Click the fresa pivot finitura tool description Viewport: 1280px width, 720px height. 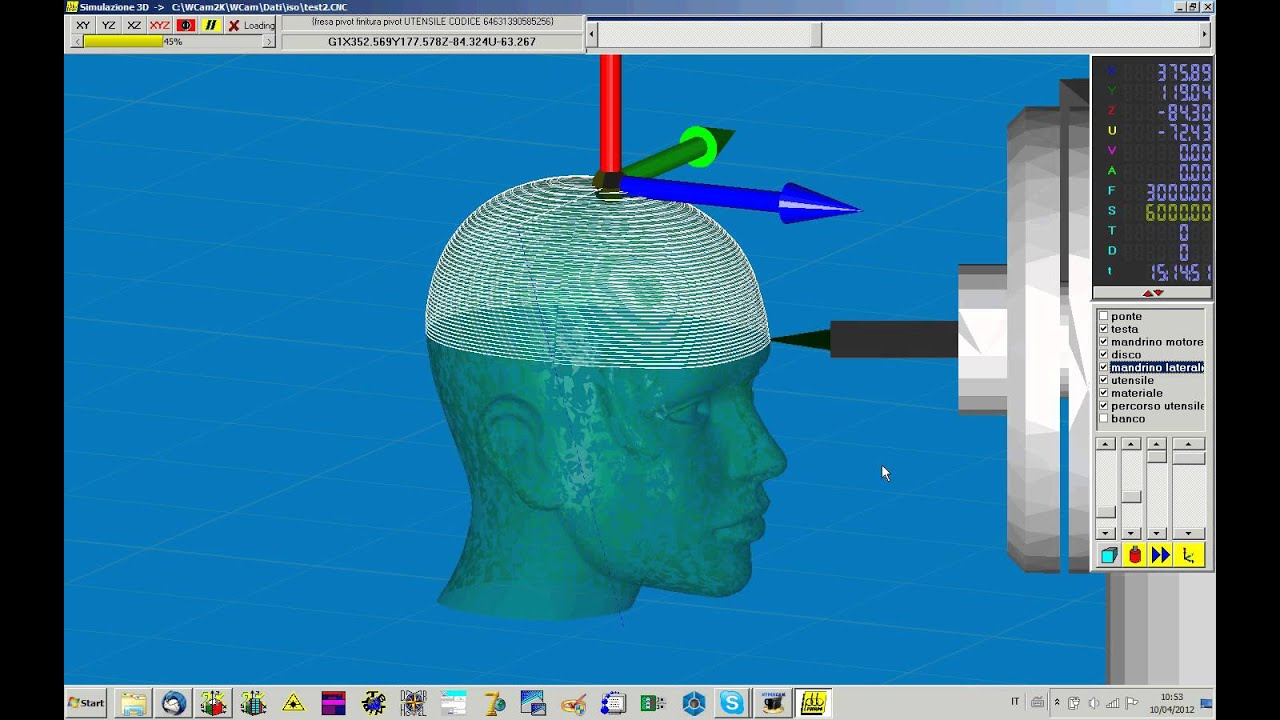(432, 22)
